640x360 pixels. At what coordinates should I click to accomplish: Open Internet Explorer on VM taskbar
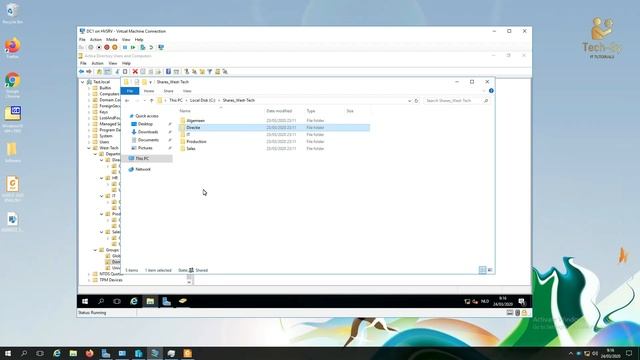click(133, 301)
